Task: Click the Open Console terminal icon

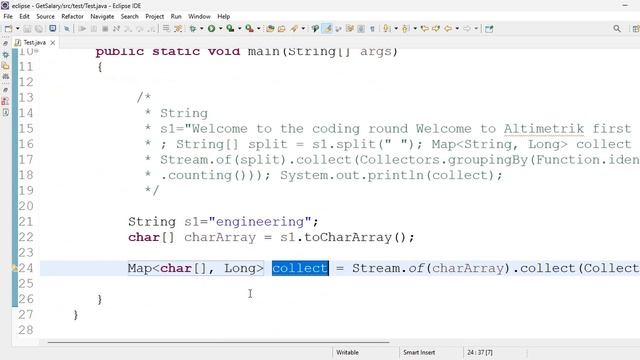Action: pyautogui.click(x=53, y=29)
